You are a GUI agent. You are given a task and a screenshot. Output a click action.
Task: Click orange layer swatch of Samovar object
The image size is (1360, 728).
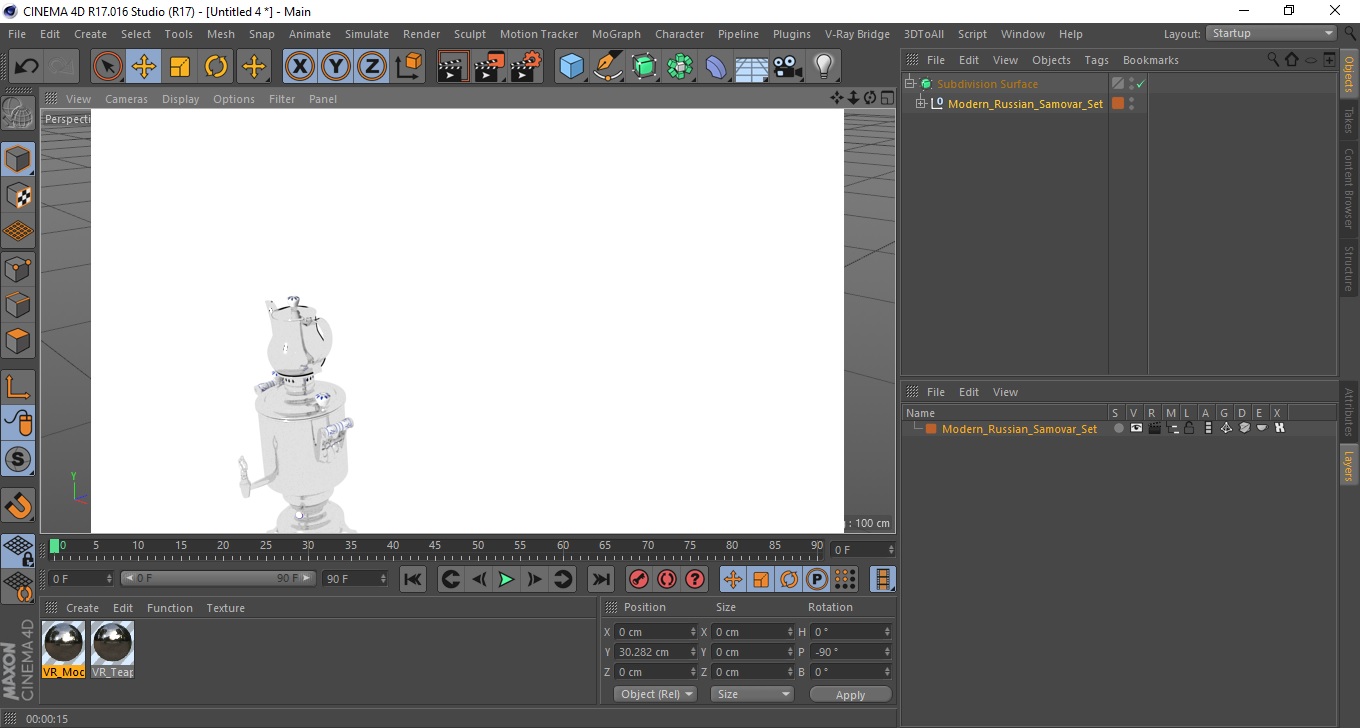1118,103
